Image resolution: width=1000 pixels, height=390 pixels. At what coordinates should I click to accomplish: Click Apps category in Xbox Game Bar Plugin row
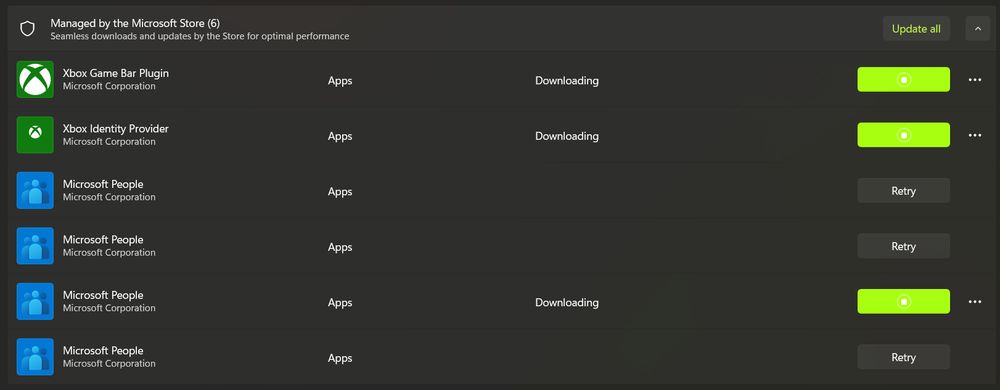tap(340, 81)
